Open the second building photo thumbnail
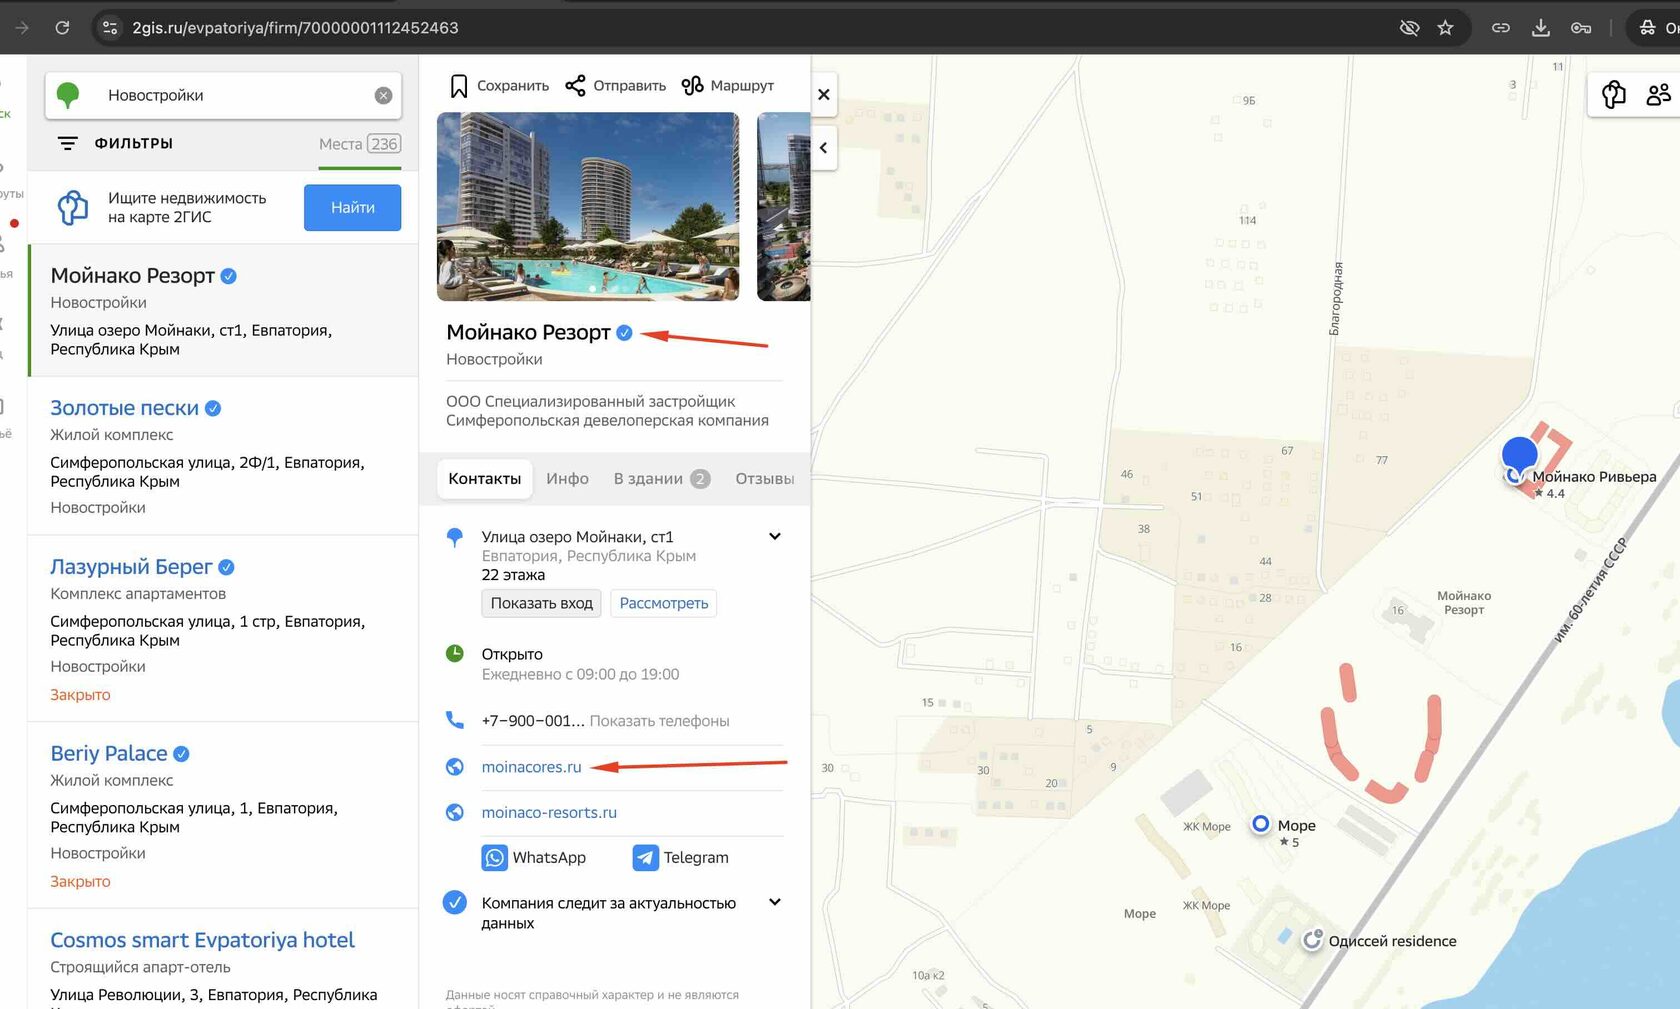This screenshot has height=1009, width=1680. point(783,206)
